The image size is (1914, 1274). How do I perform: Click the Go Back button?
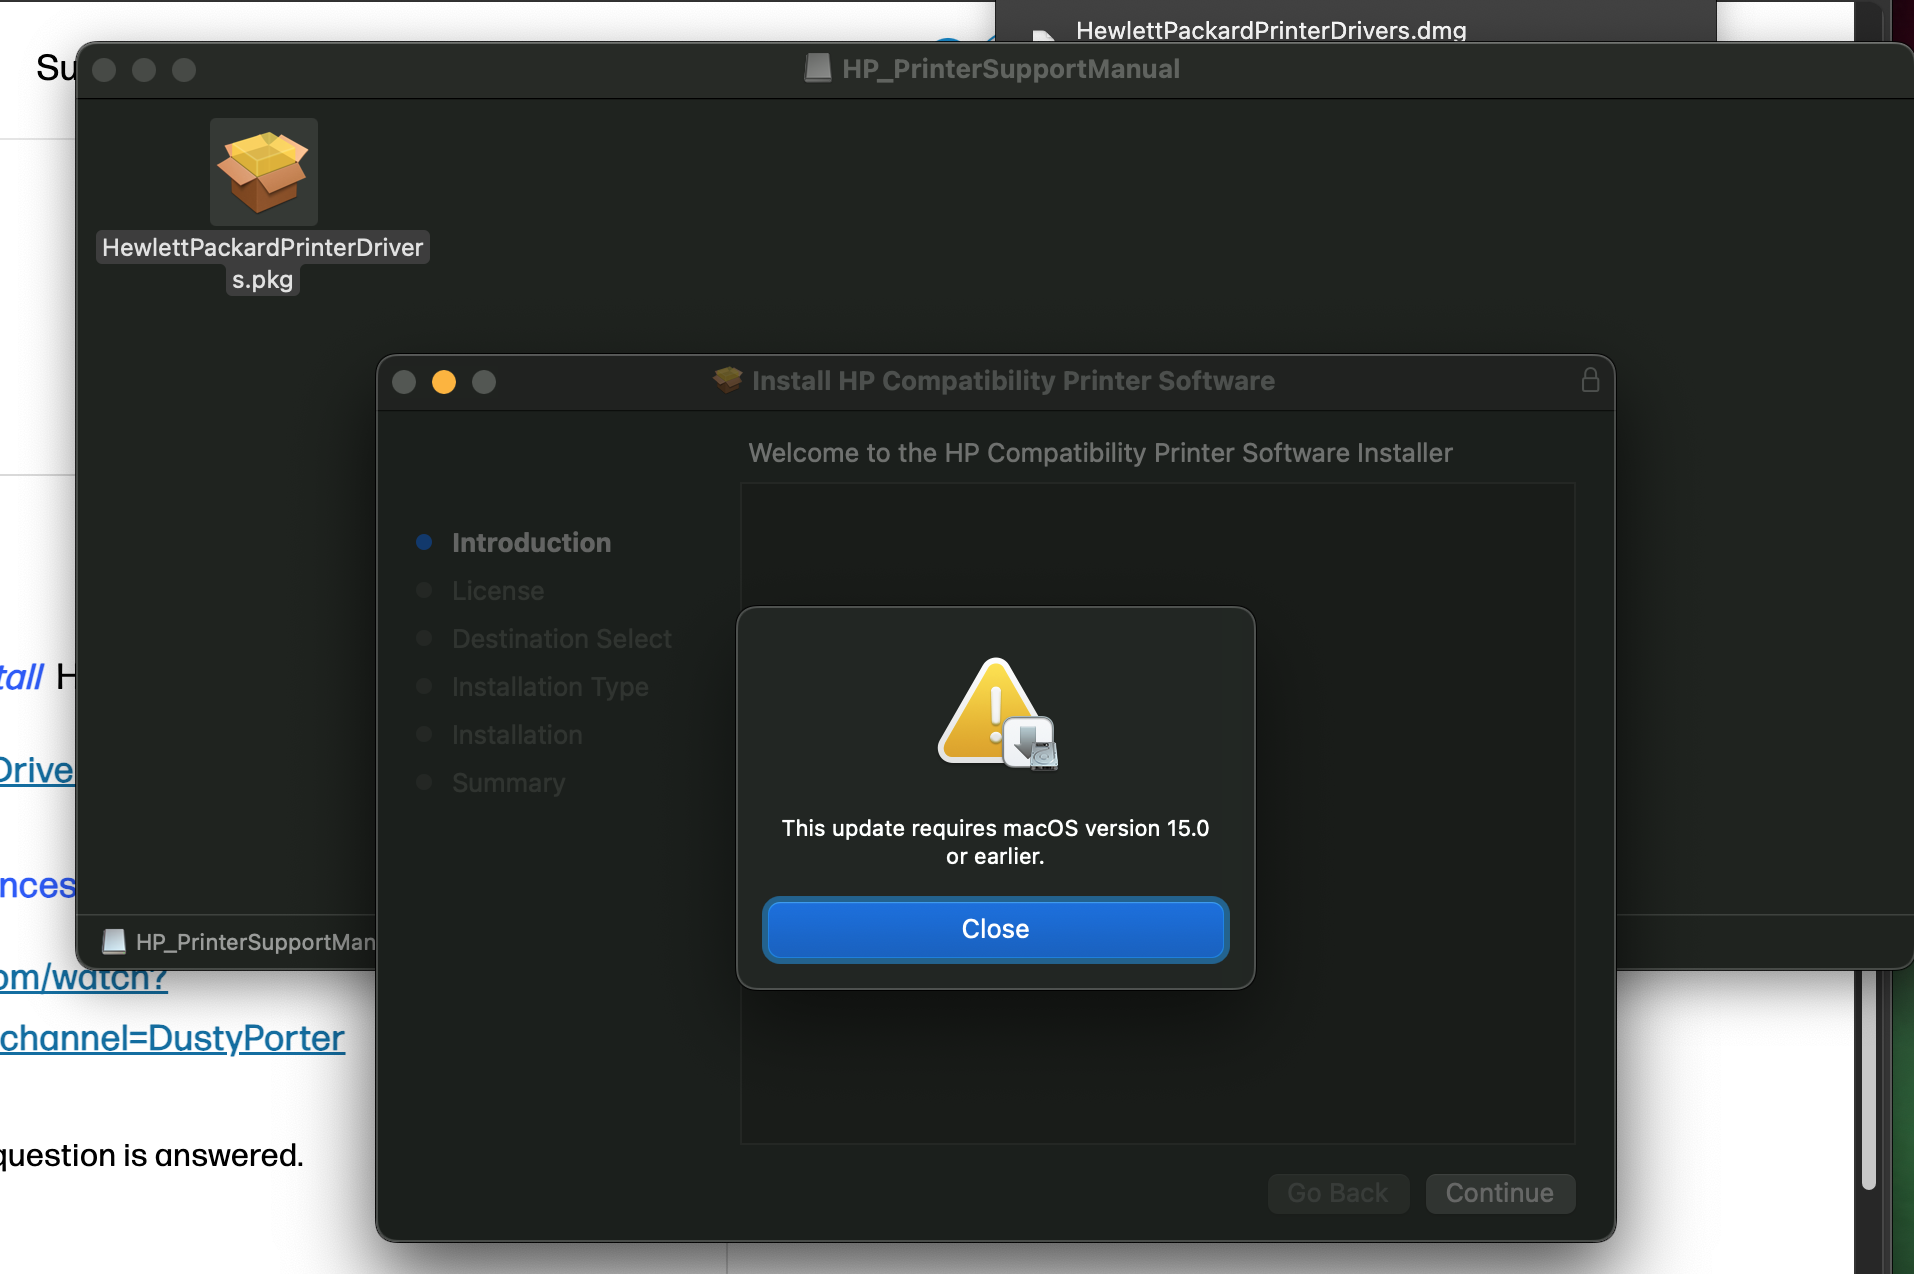1338,1193
